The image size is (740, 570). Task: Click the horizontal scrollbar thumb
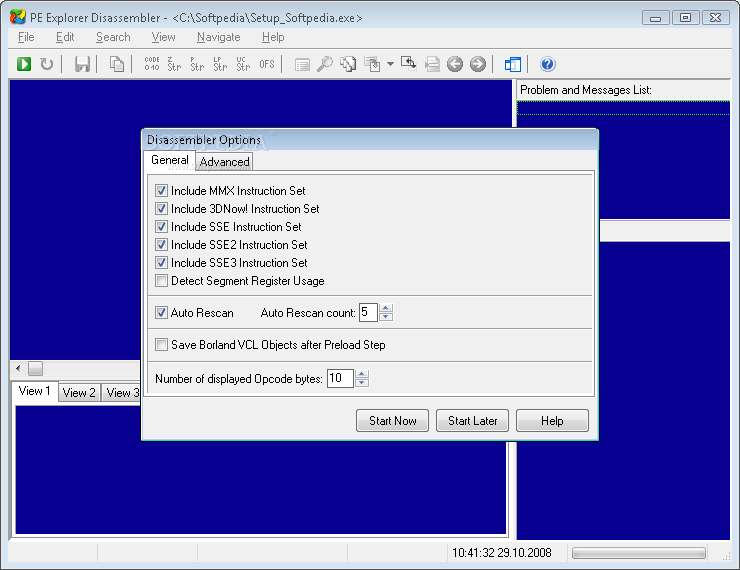click(x=35, y=368)
